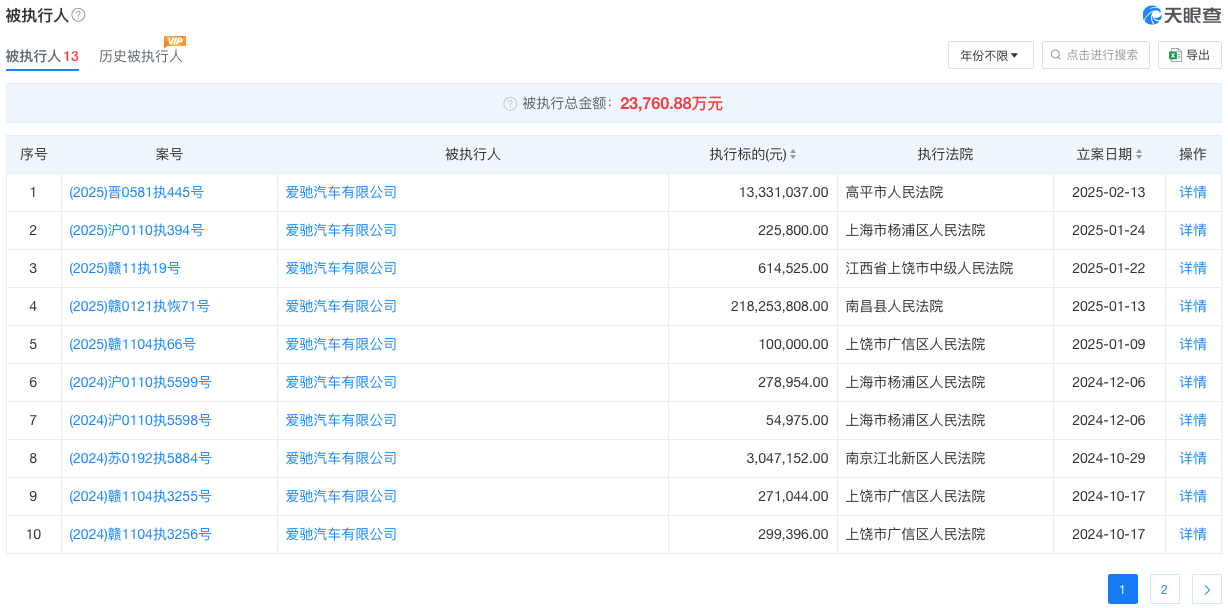
Task: Click the VIP badge above 历史被执行人
Action: point(175,41)
